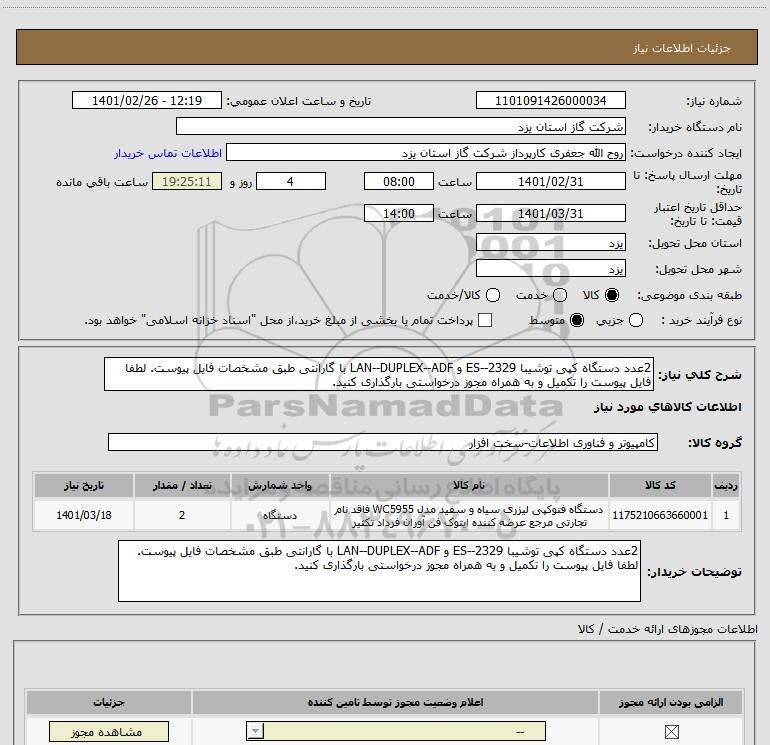Click the announcement date field 1401/02/26 - 12:19
770x745 pixels.
[147, 101]
